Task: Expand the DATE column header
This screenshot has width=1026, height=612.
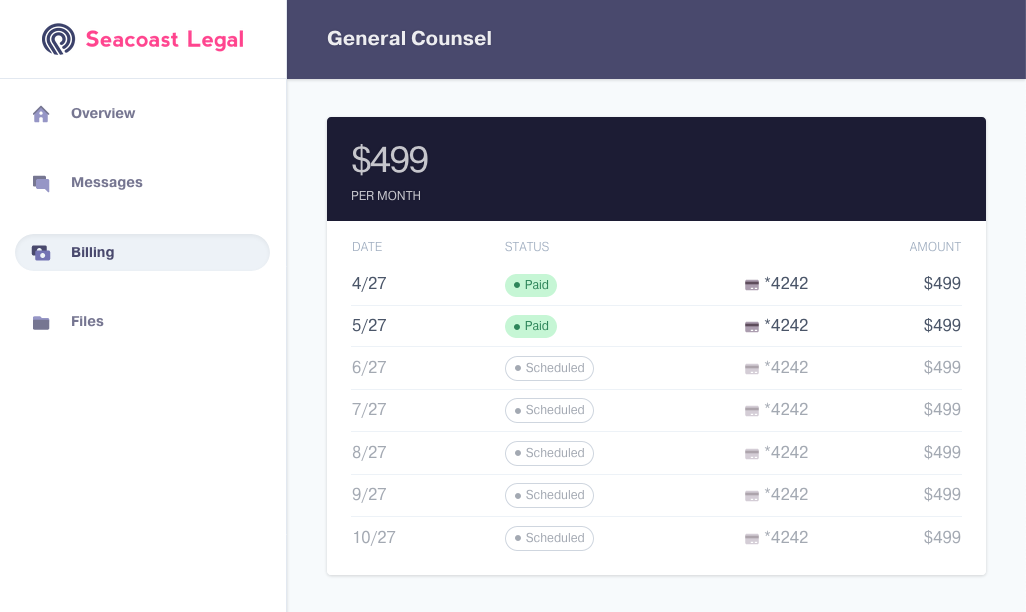Action: [367, 246]
